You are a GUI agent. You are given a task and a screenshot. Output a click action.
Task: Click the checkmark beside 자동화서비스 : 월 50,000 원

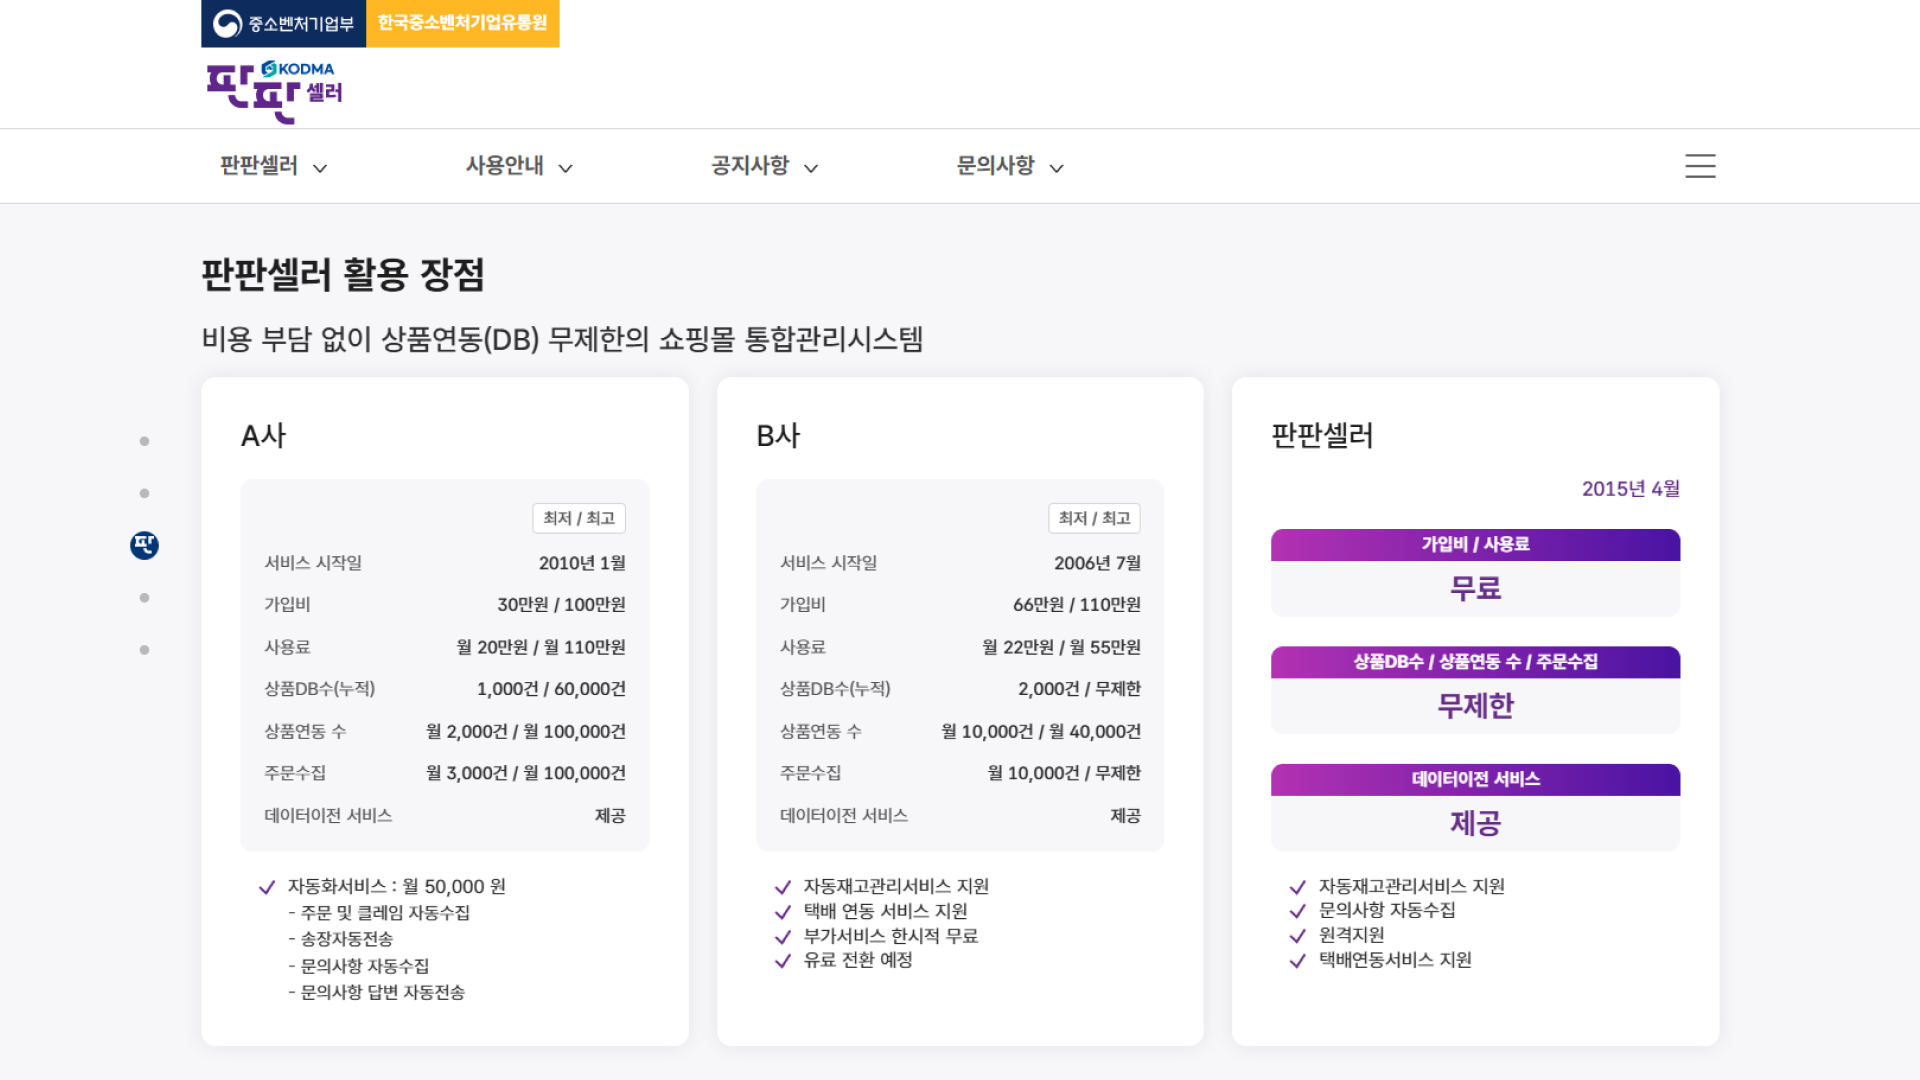point(267,887)
